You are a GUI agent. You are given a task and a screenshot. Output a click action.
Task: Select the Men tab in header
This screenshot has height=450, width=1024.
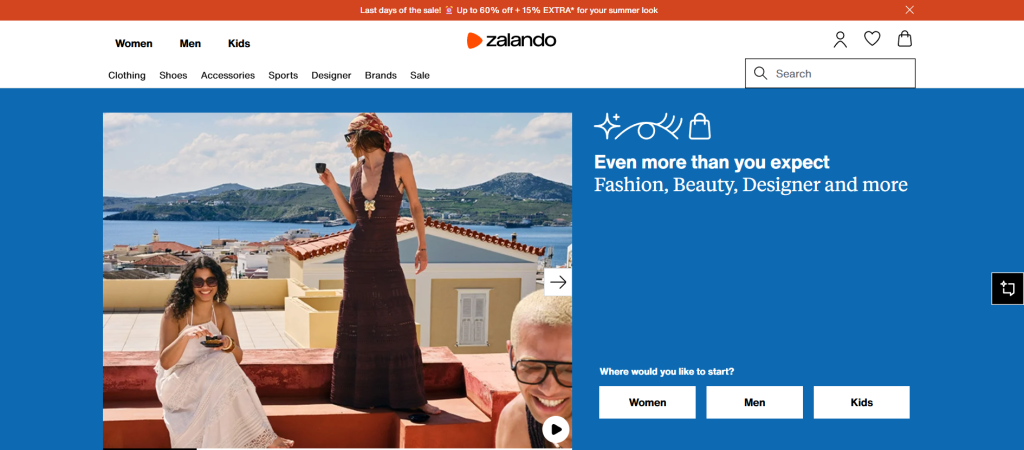pyautogui.click(x=190, y=44)
